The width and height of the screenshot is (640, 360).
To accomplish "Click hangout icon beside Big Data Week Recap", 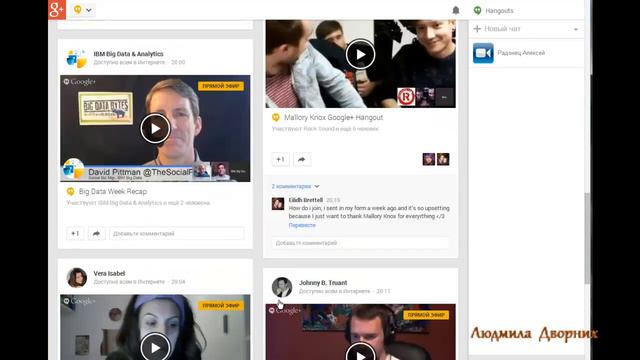I will coord(70,191).
